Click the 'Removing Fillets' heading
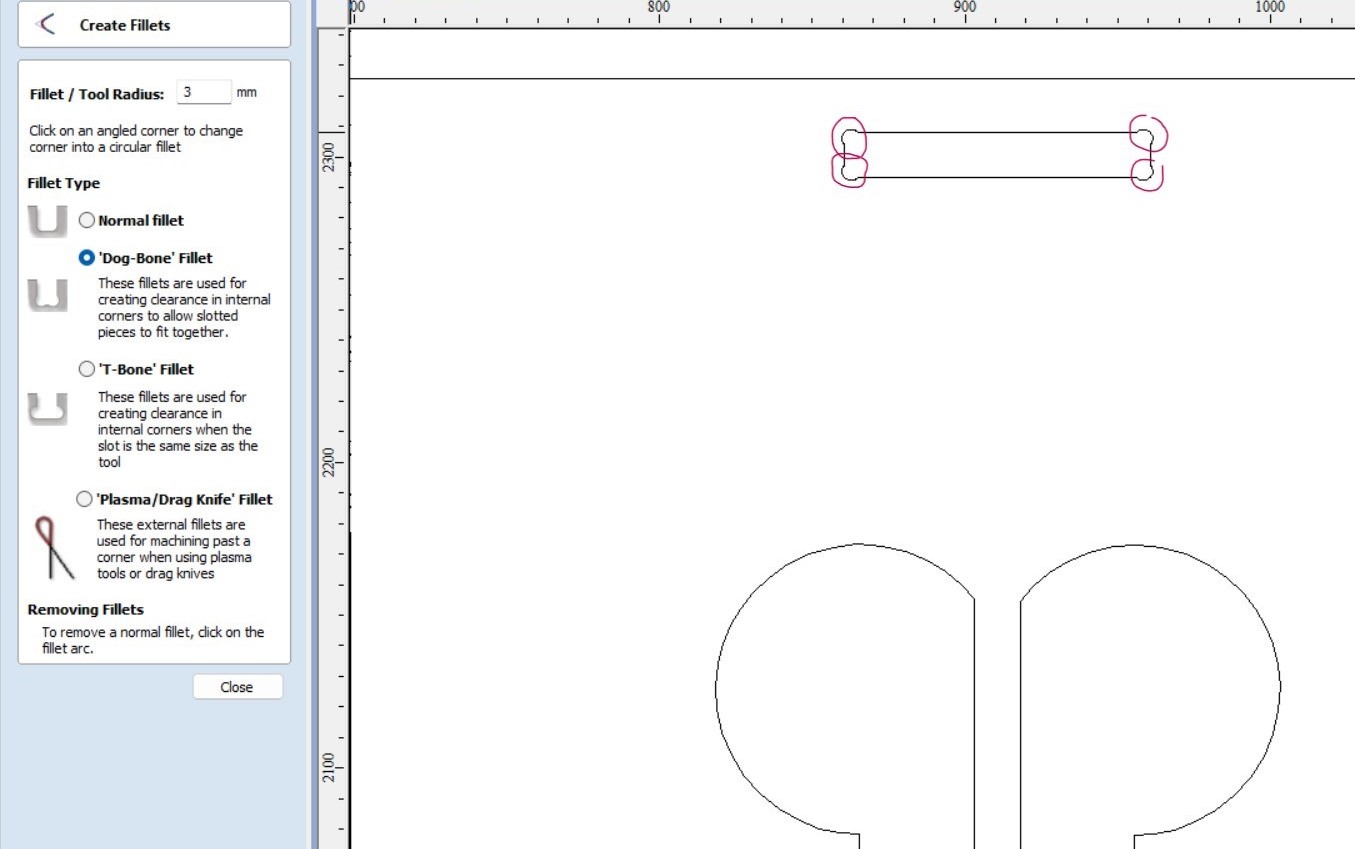The height and width of the screenshot is (849, 1355). click(x=86, y=609)
